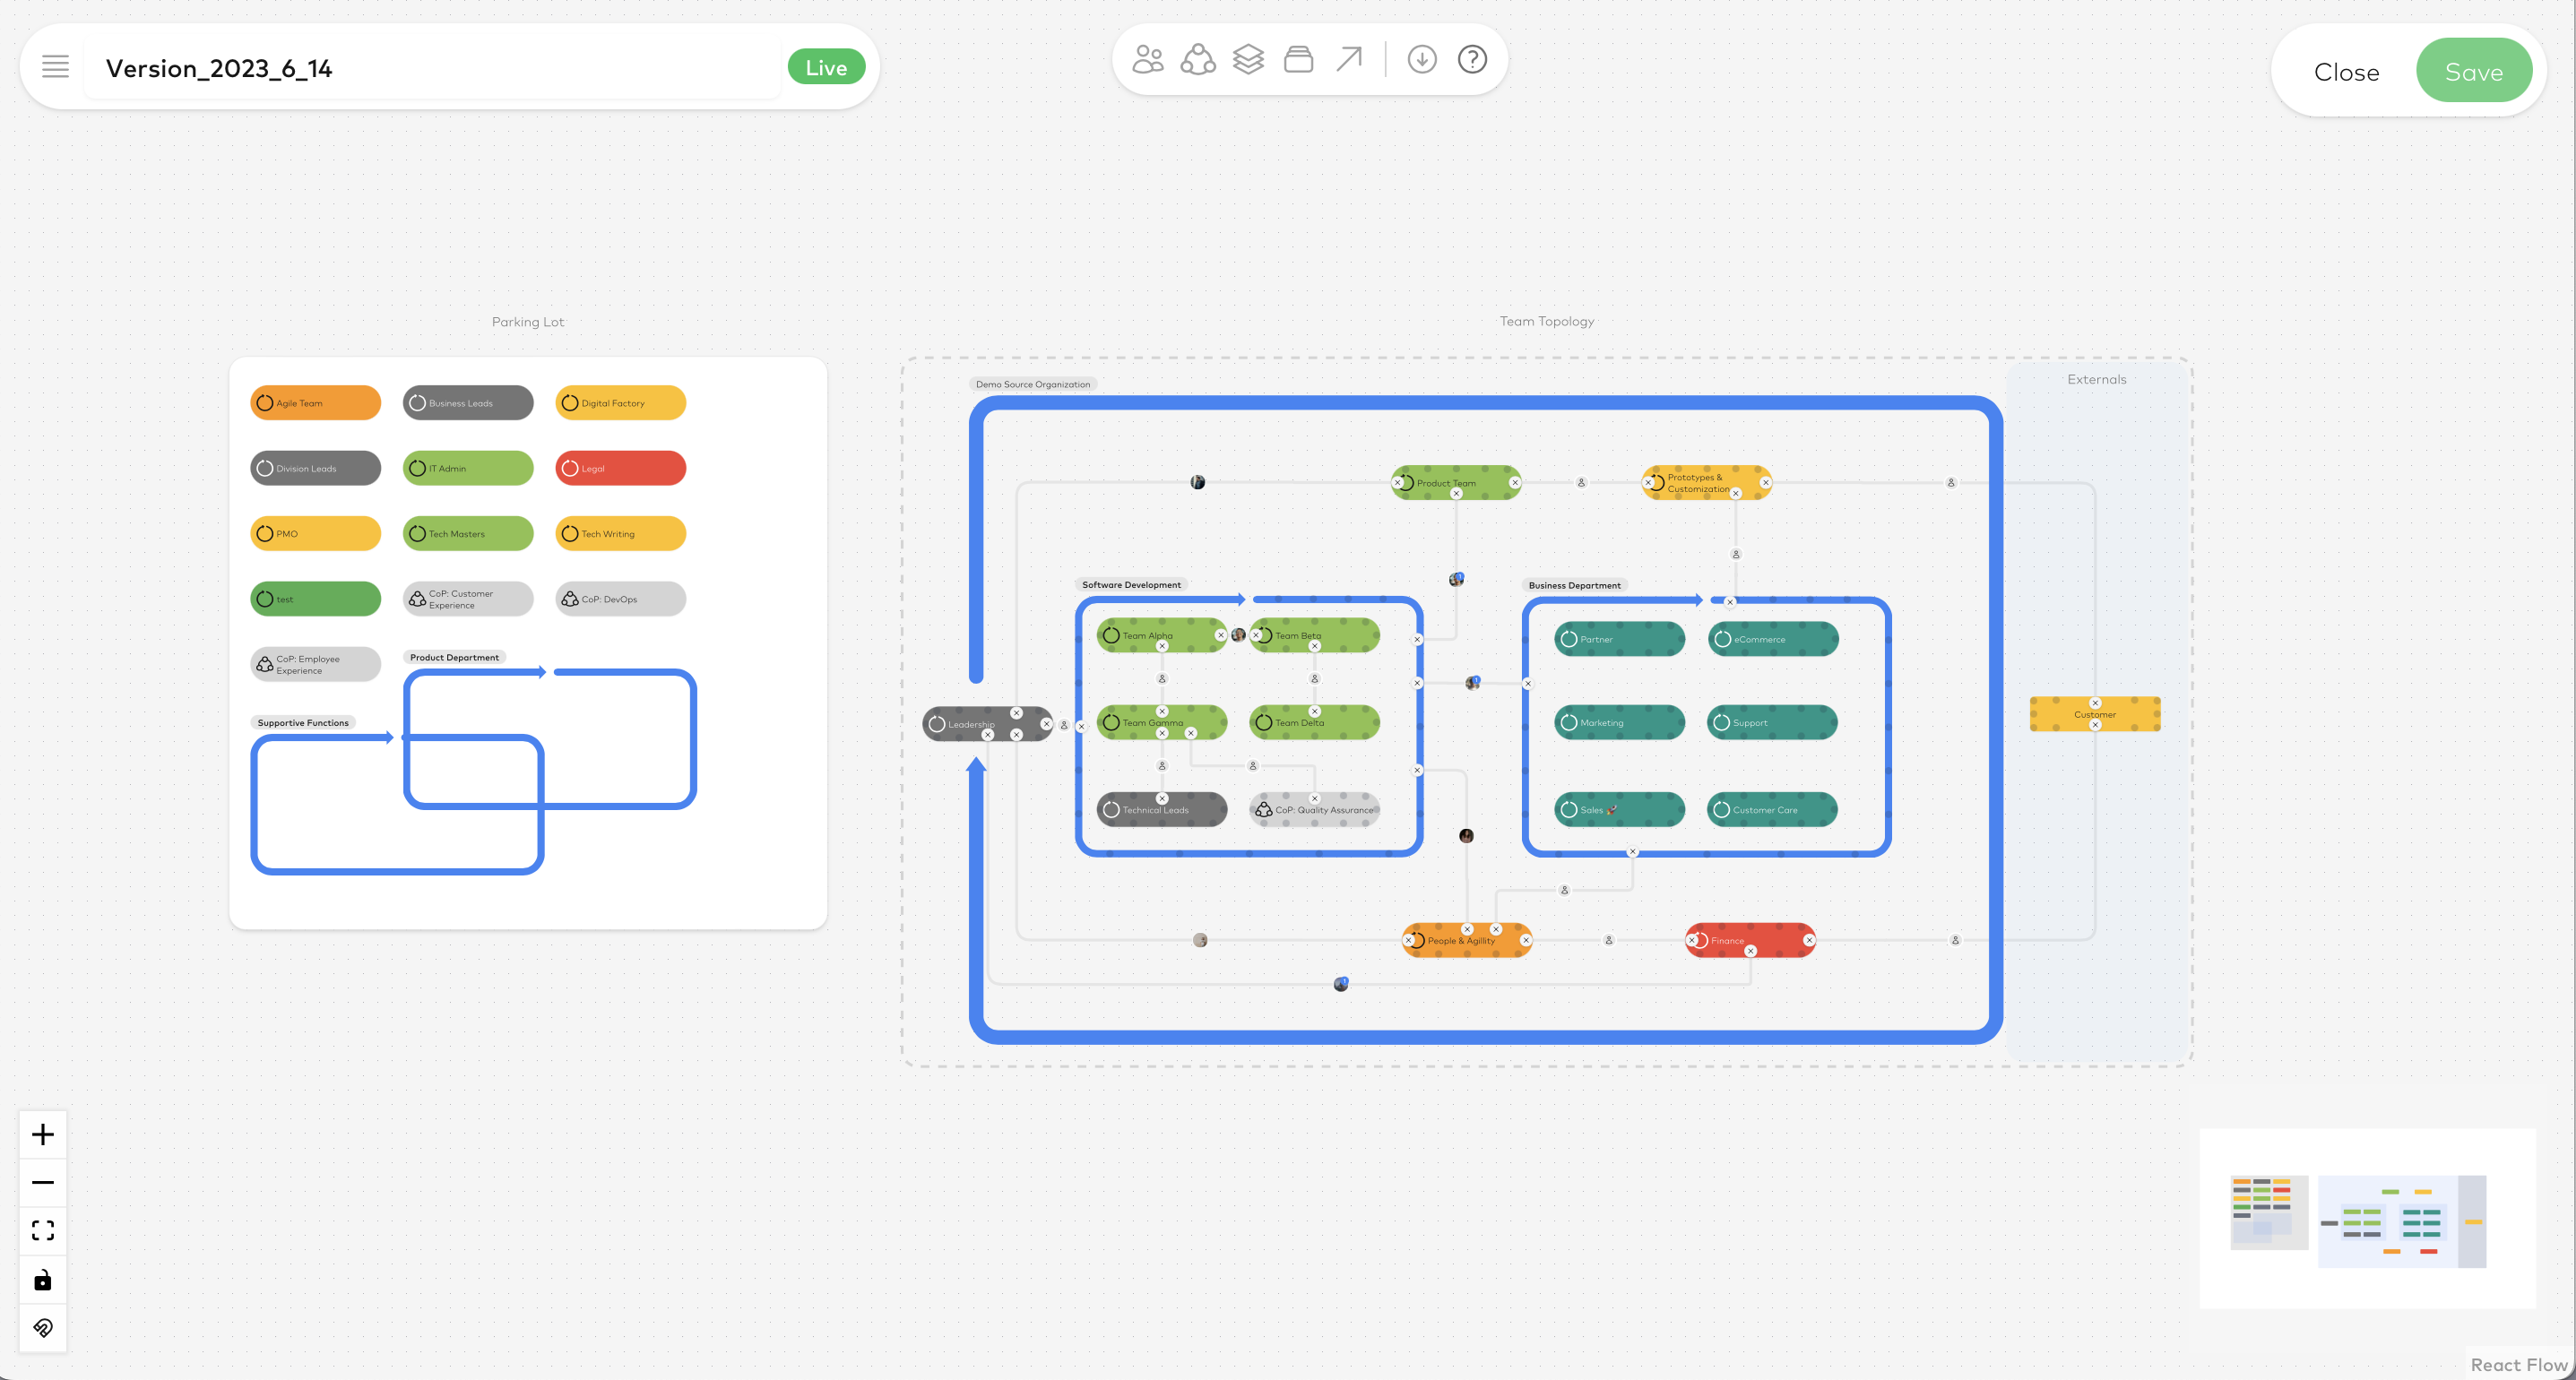Click the layers stack icon
Image resolution: width=2576 pixels, height=1380 pixels.
[1248, 59]
